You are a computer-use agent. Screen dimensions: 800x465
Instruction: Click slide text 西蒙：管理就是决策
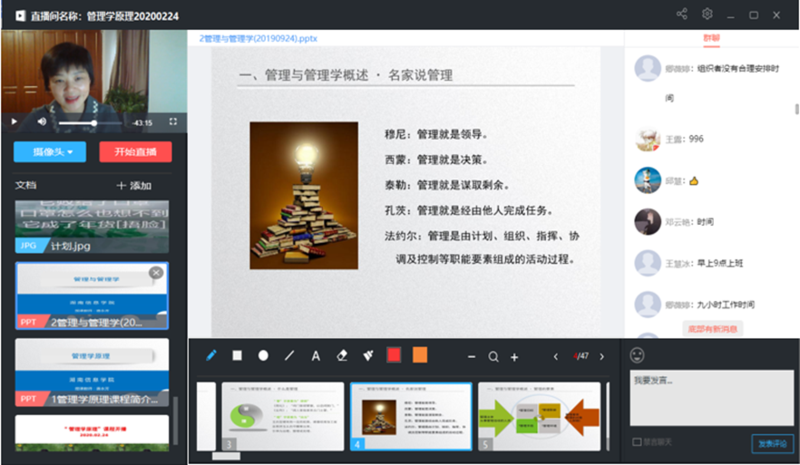pos(436,160)
